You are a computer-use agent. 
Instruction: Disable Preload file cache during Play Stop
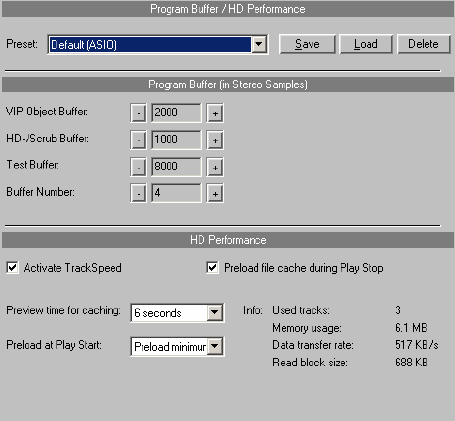point(212,268)
